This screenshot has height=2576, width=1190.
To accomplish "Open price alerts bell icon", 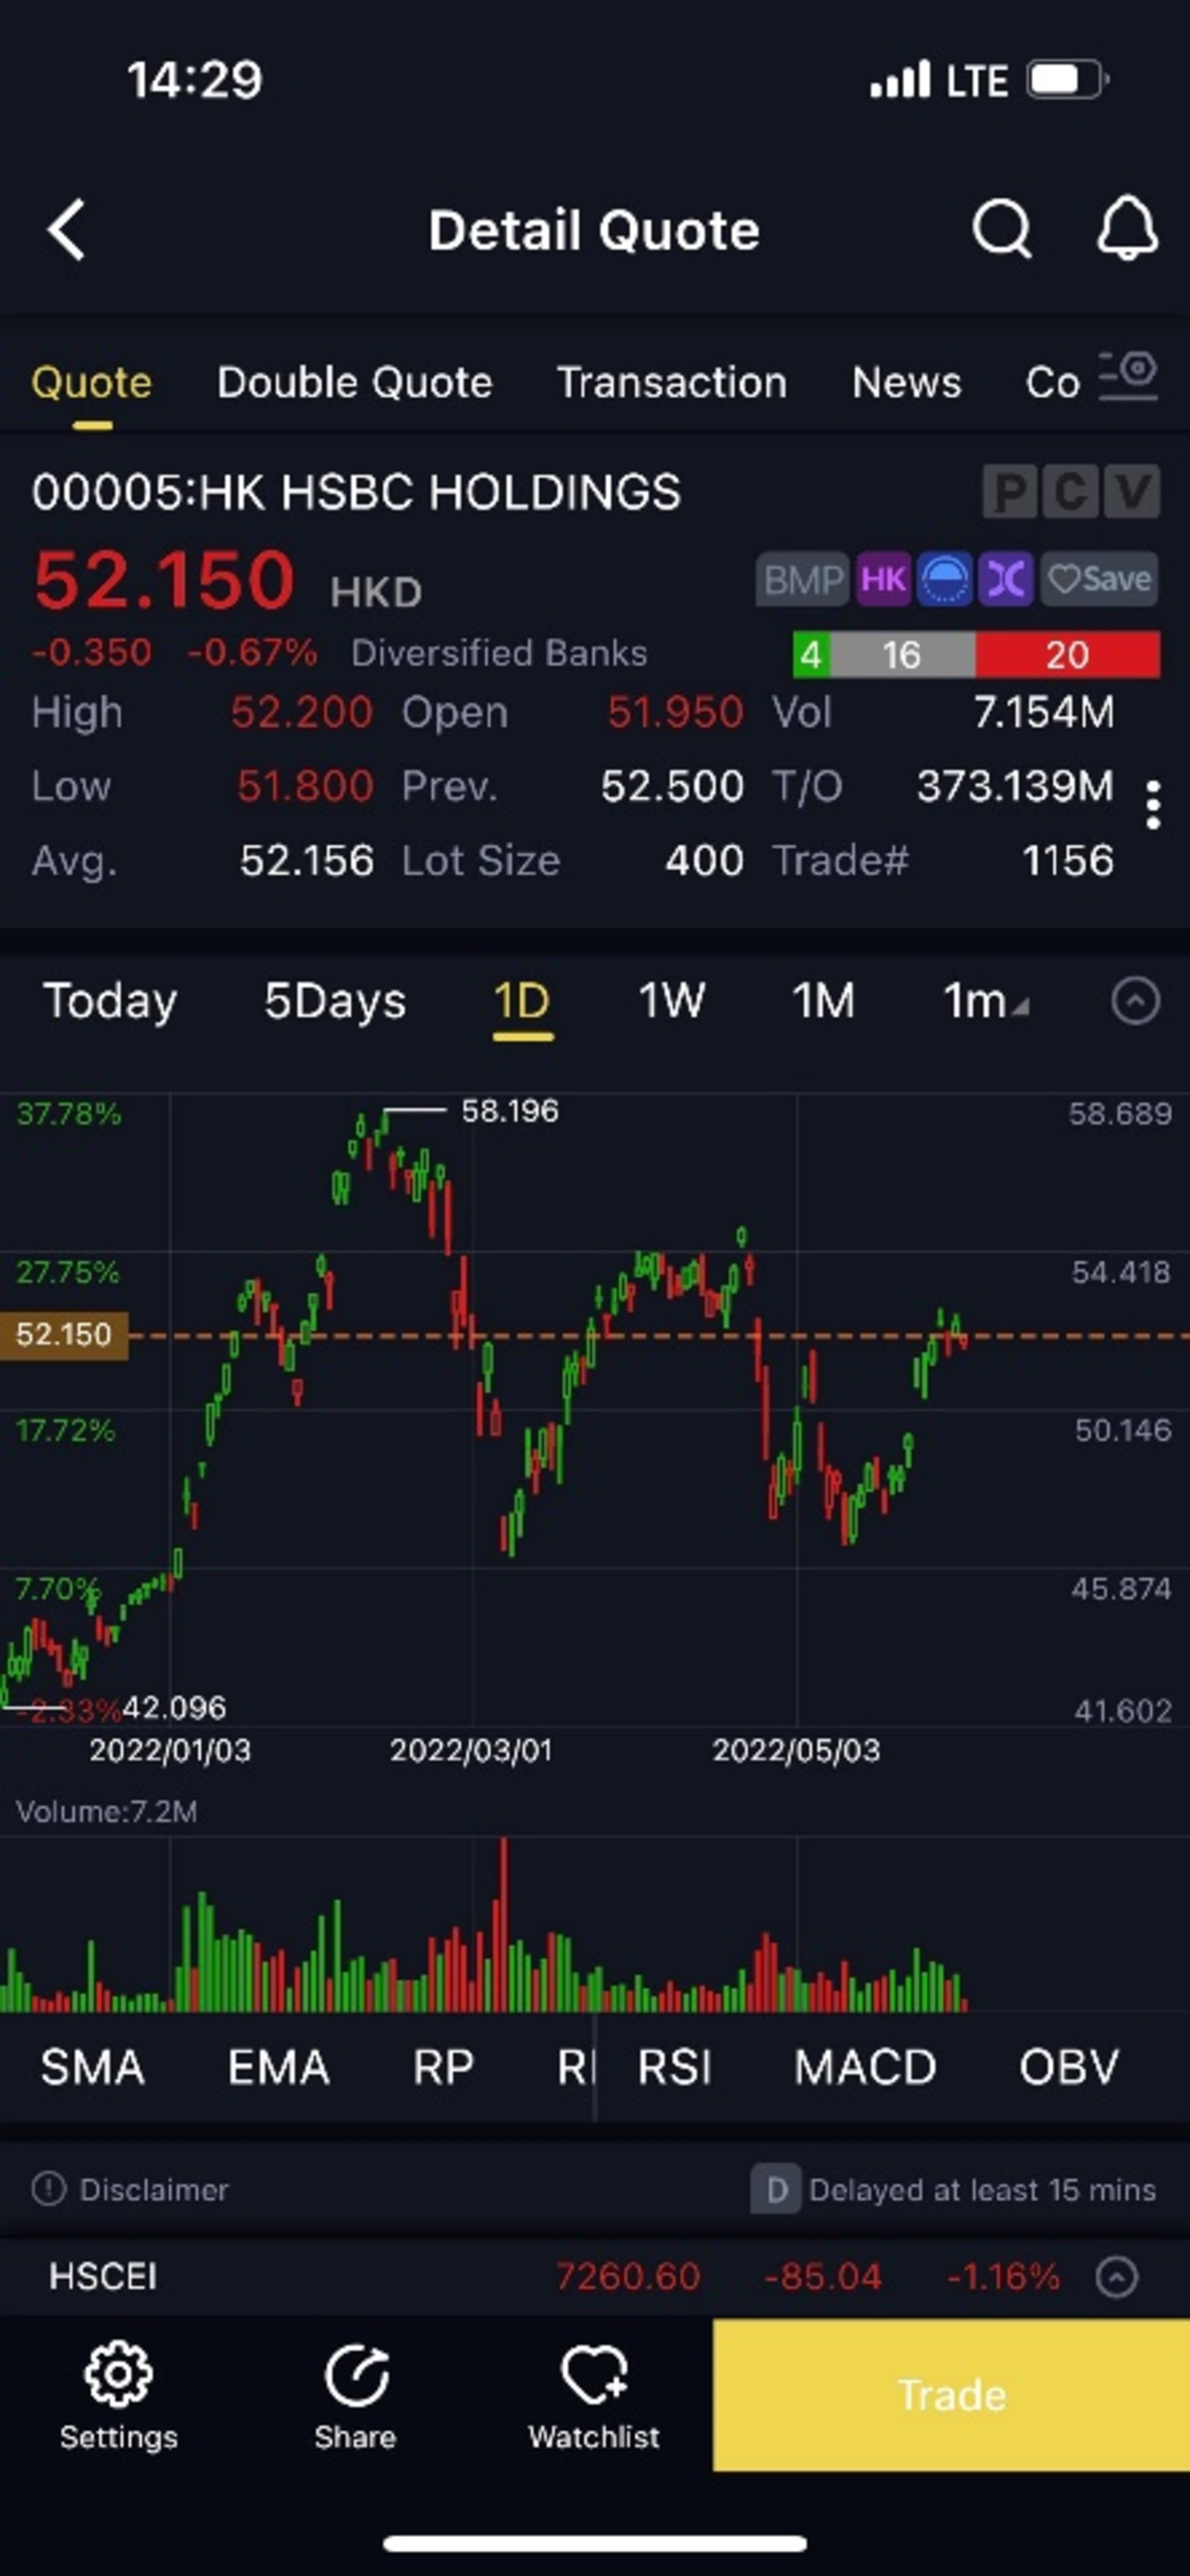I will pos(1128,229).
